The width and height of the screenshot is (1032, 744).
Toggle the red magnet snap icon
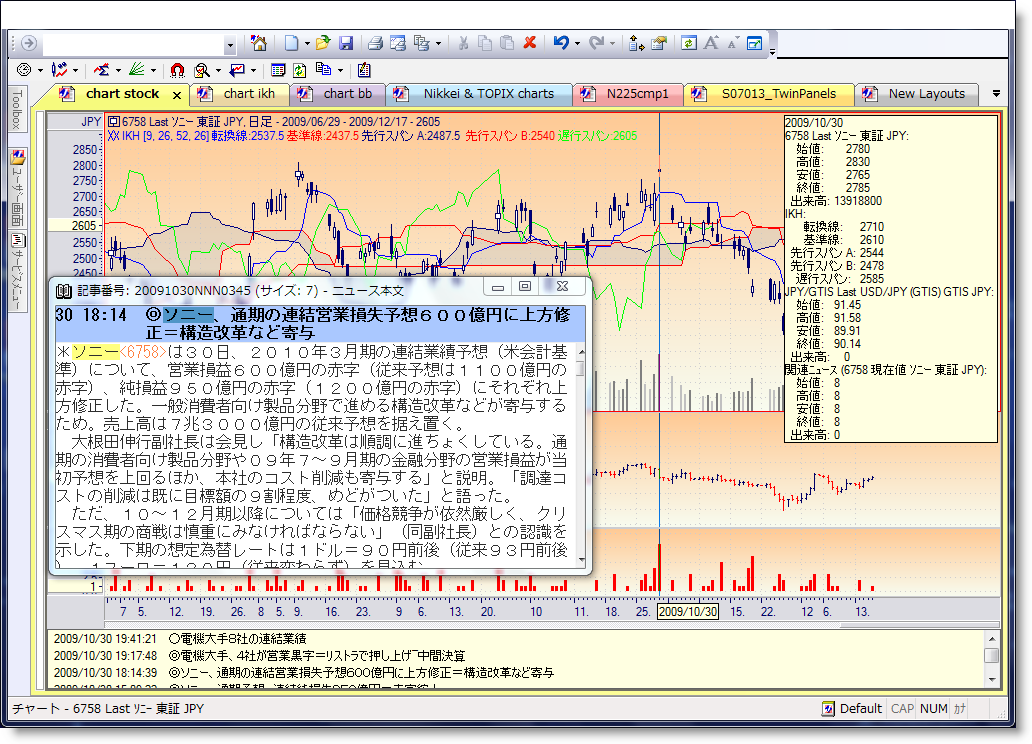(177, 70)
